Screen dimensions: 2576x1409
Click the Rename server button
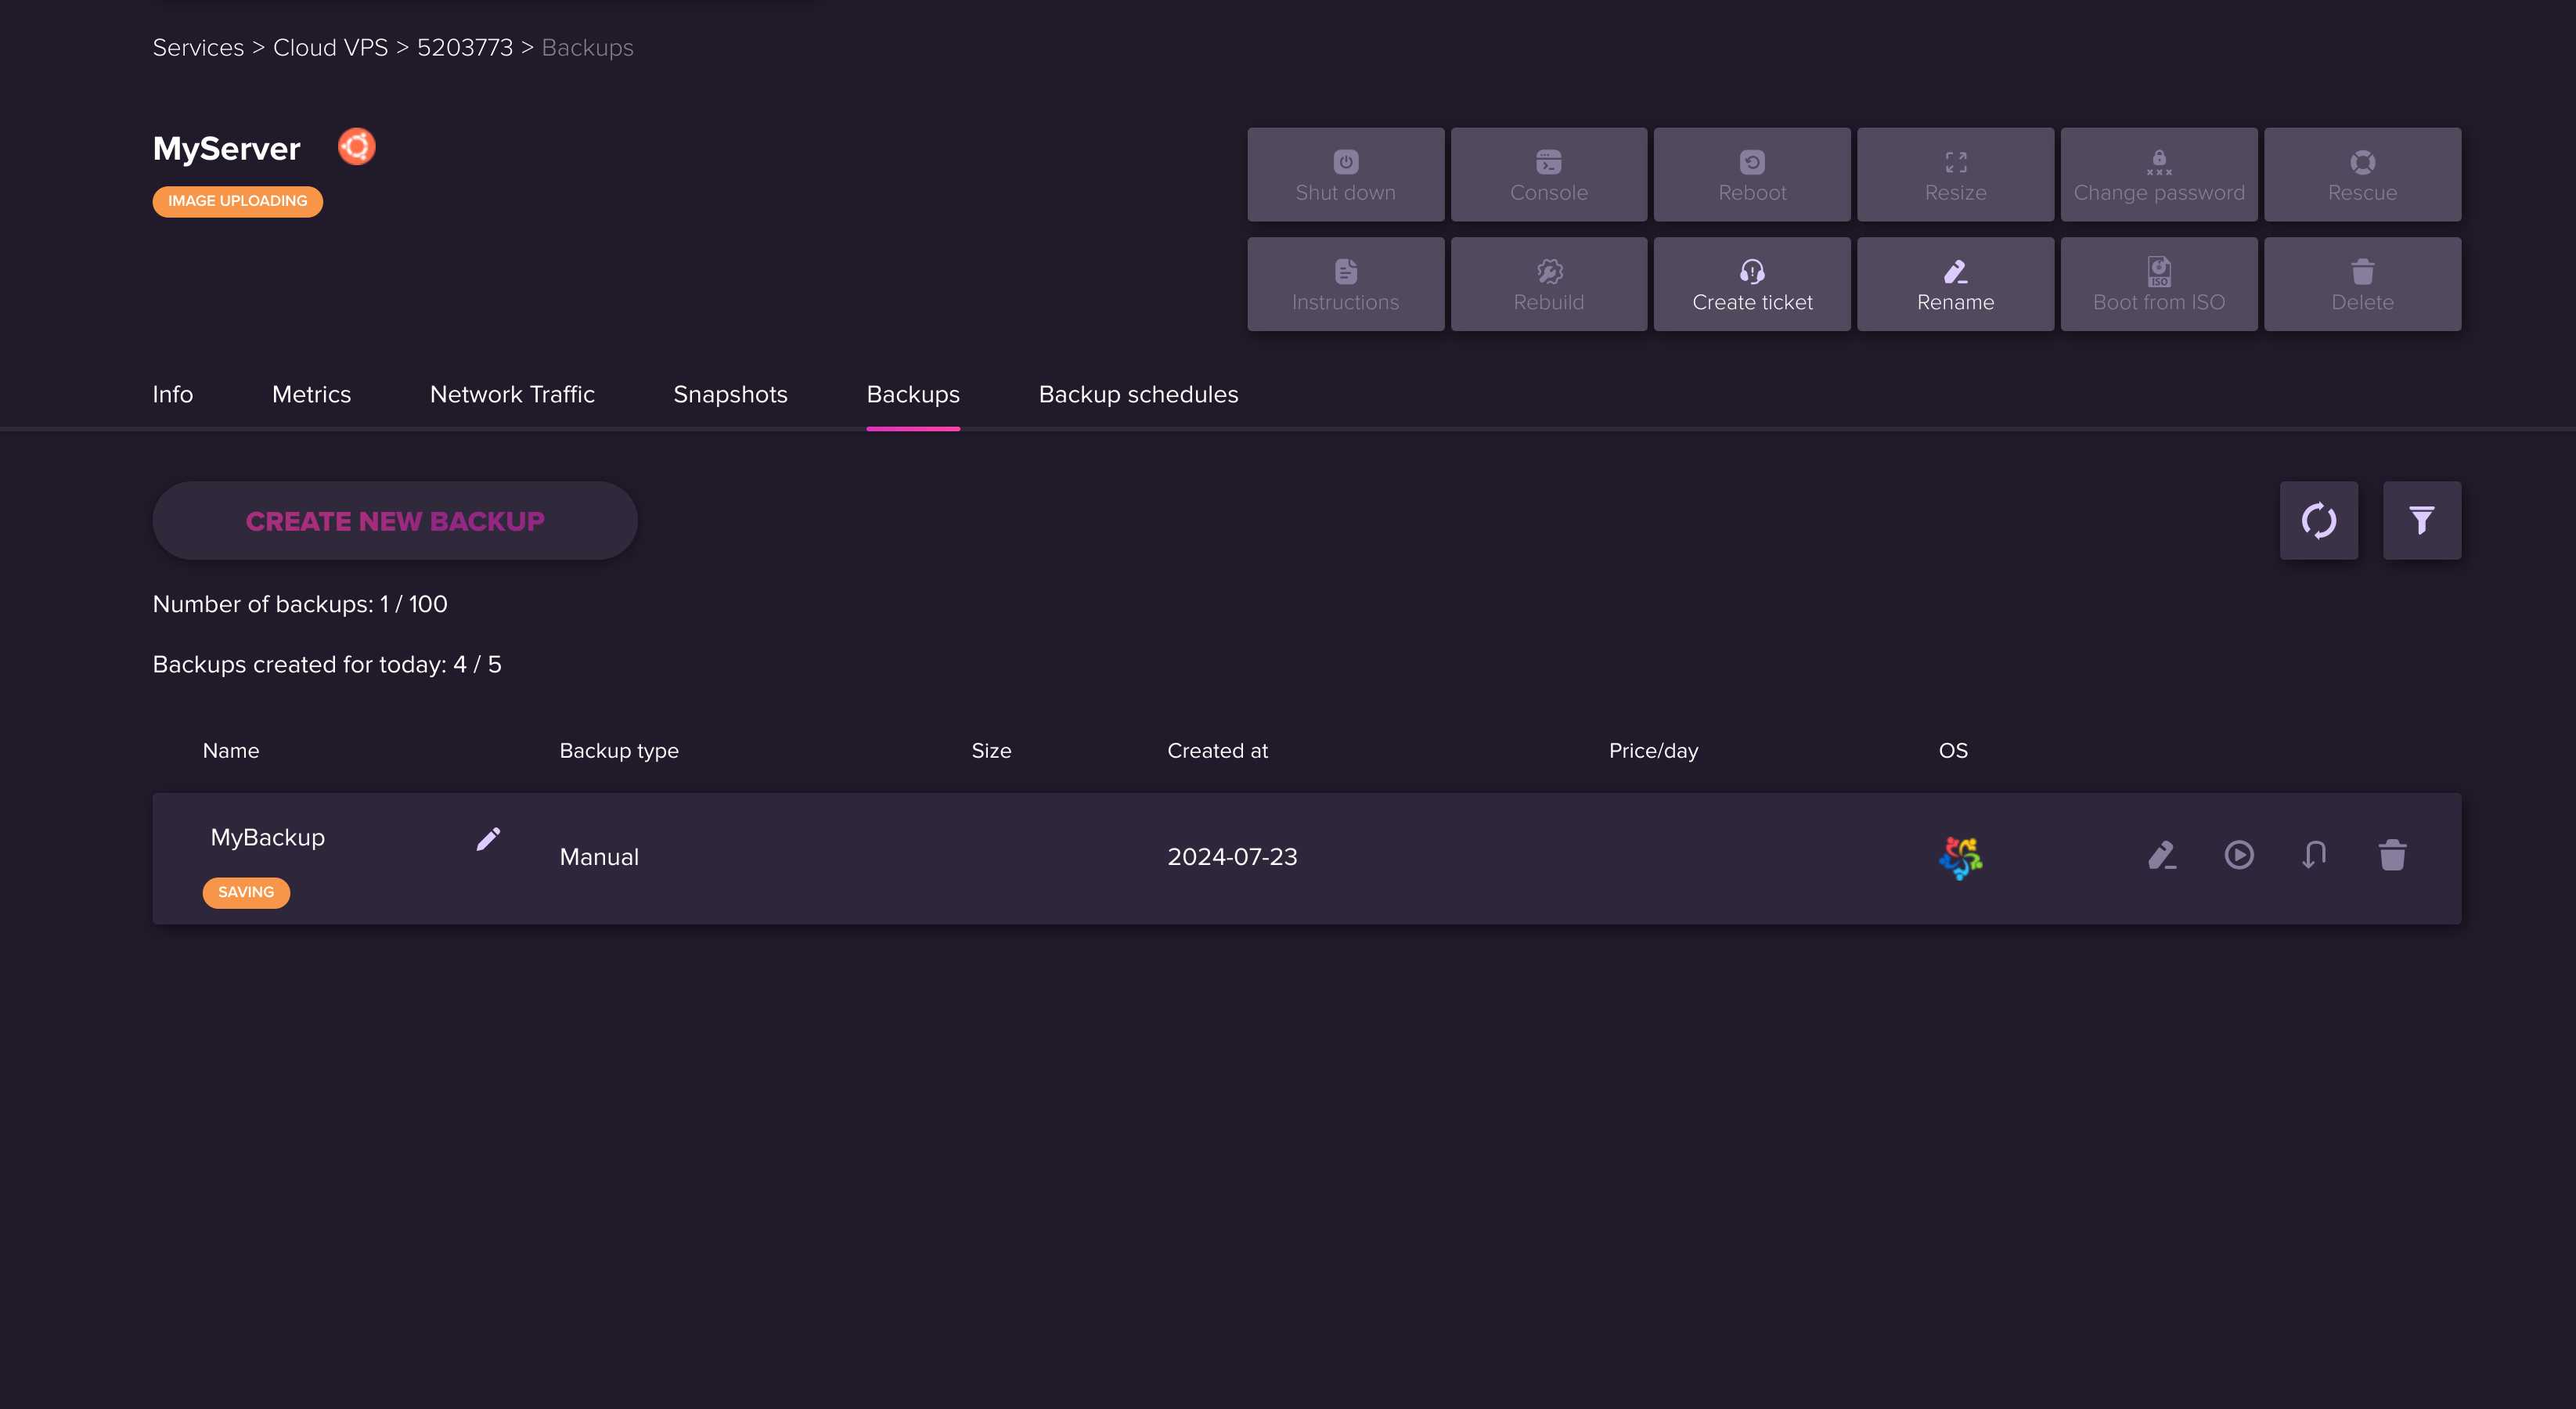tap(1955, 283)
